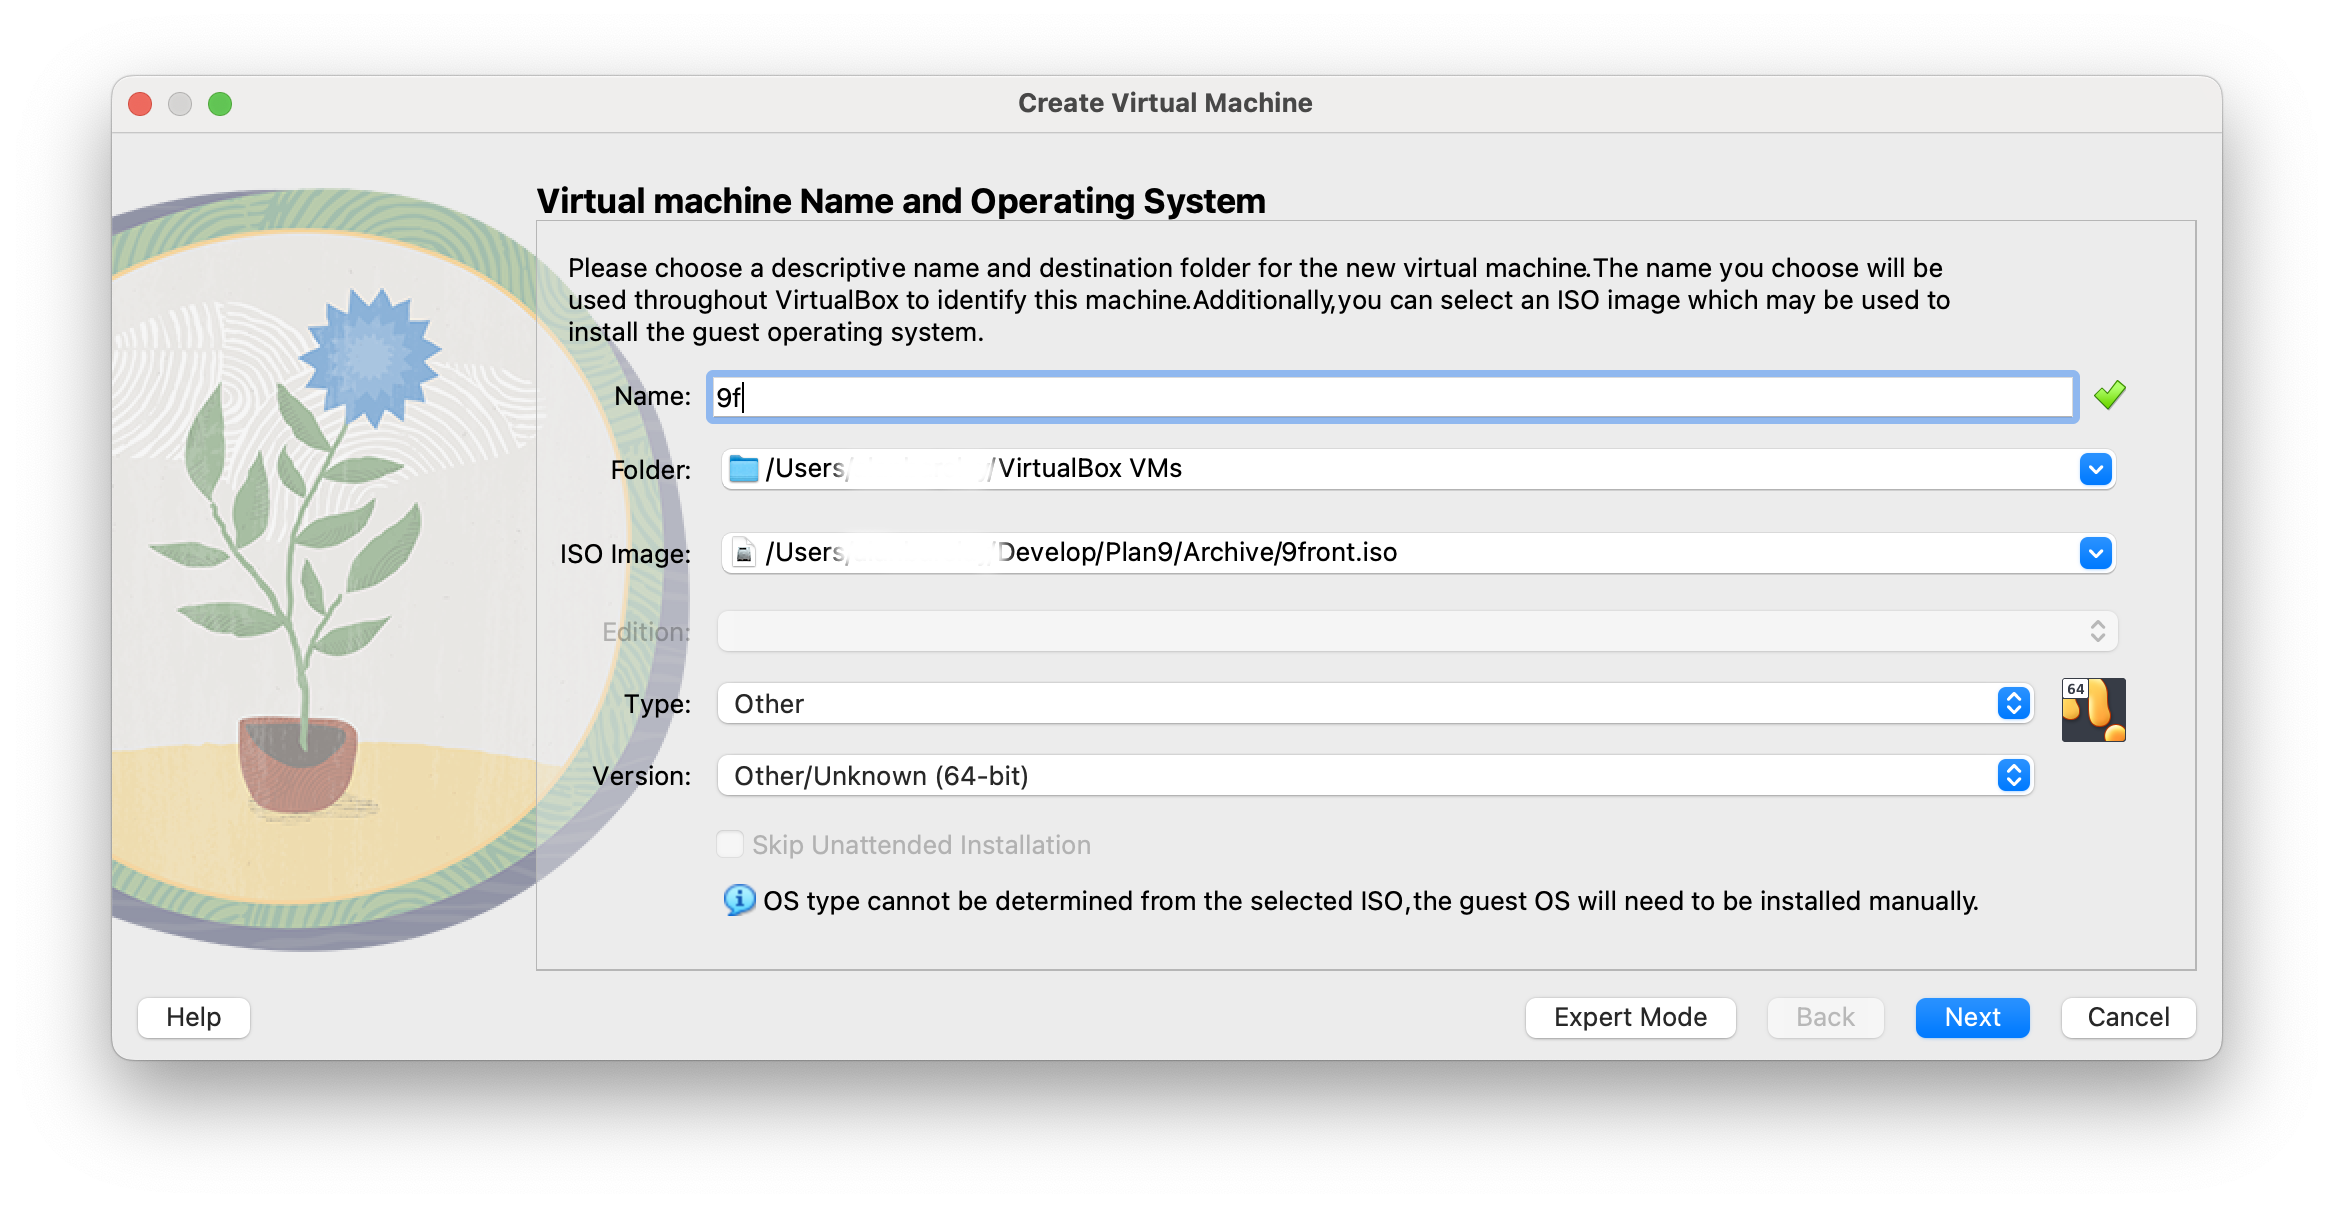2334x1208 pixels.
Task: Click the blue info icon beside warning
Action: (739, 900)
